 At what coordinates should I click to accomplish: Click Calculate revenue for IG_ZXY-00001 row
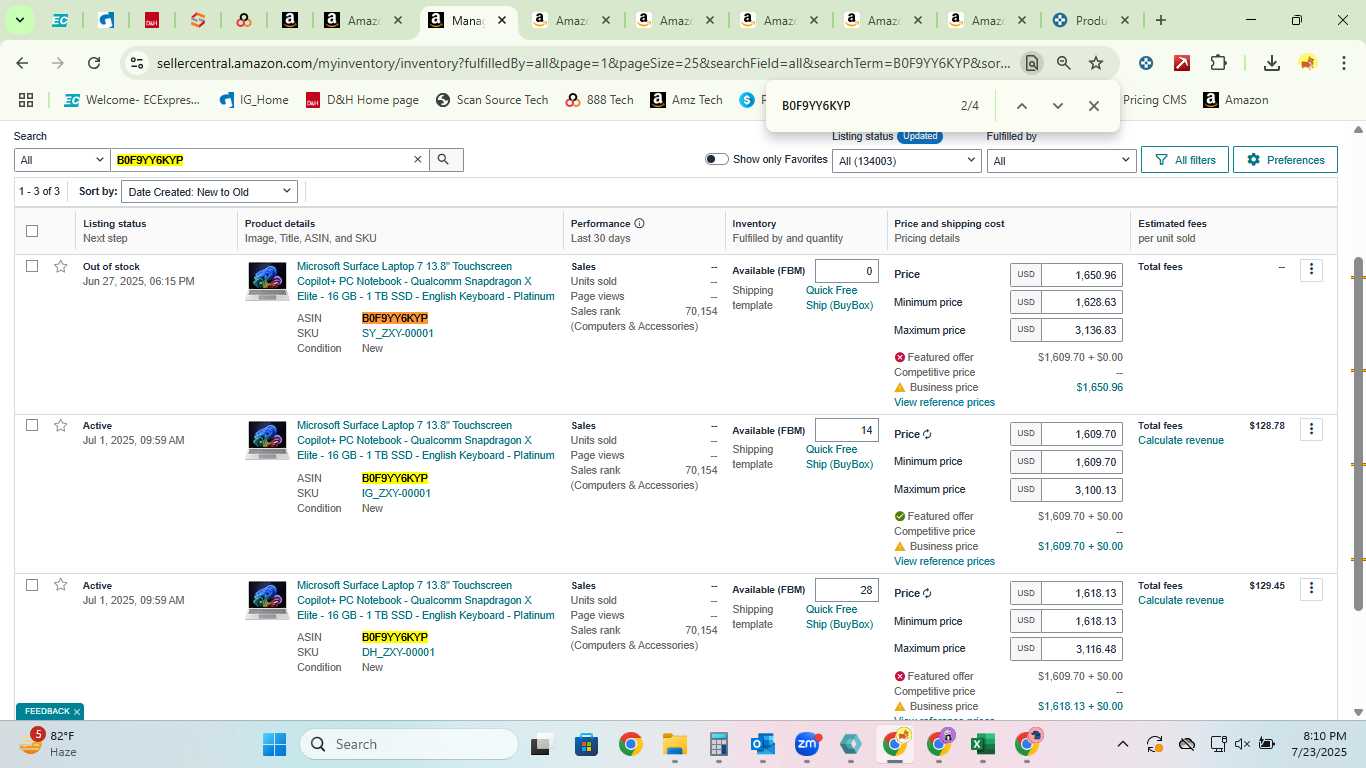(1181, 440)
